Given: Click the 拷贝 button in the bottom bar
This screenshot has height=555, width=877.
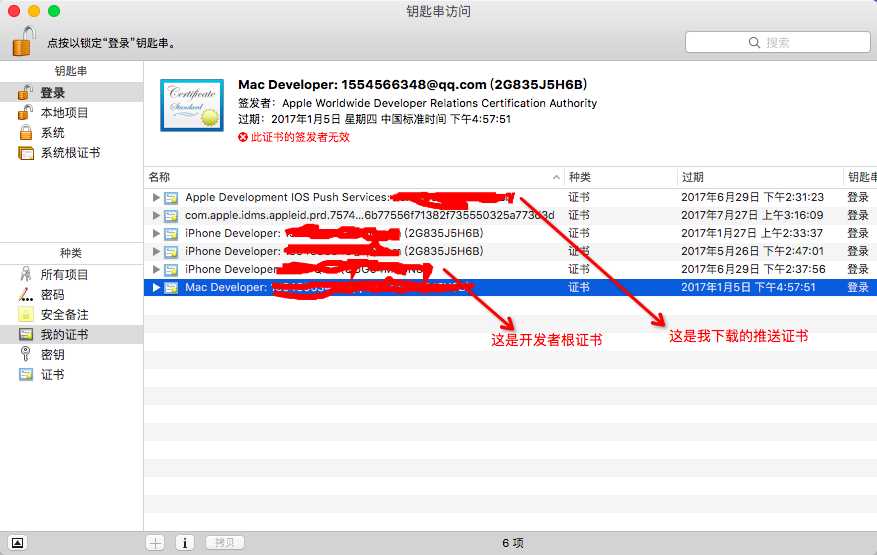Looking at the screenshot, I should point(225,543).
